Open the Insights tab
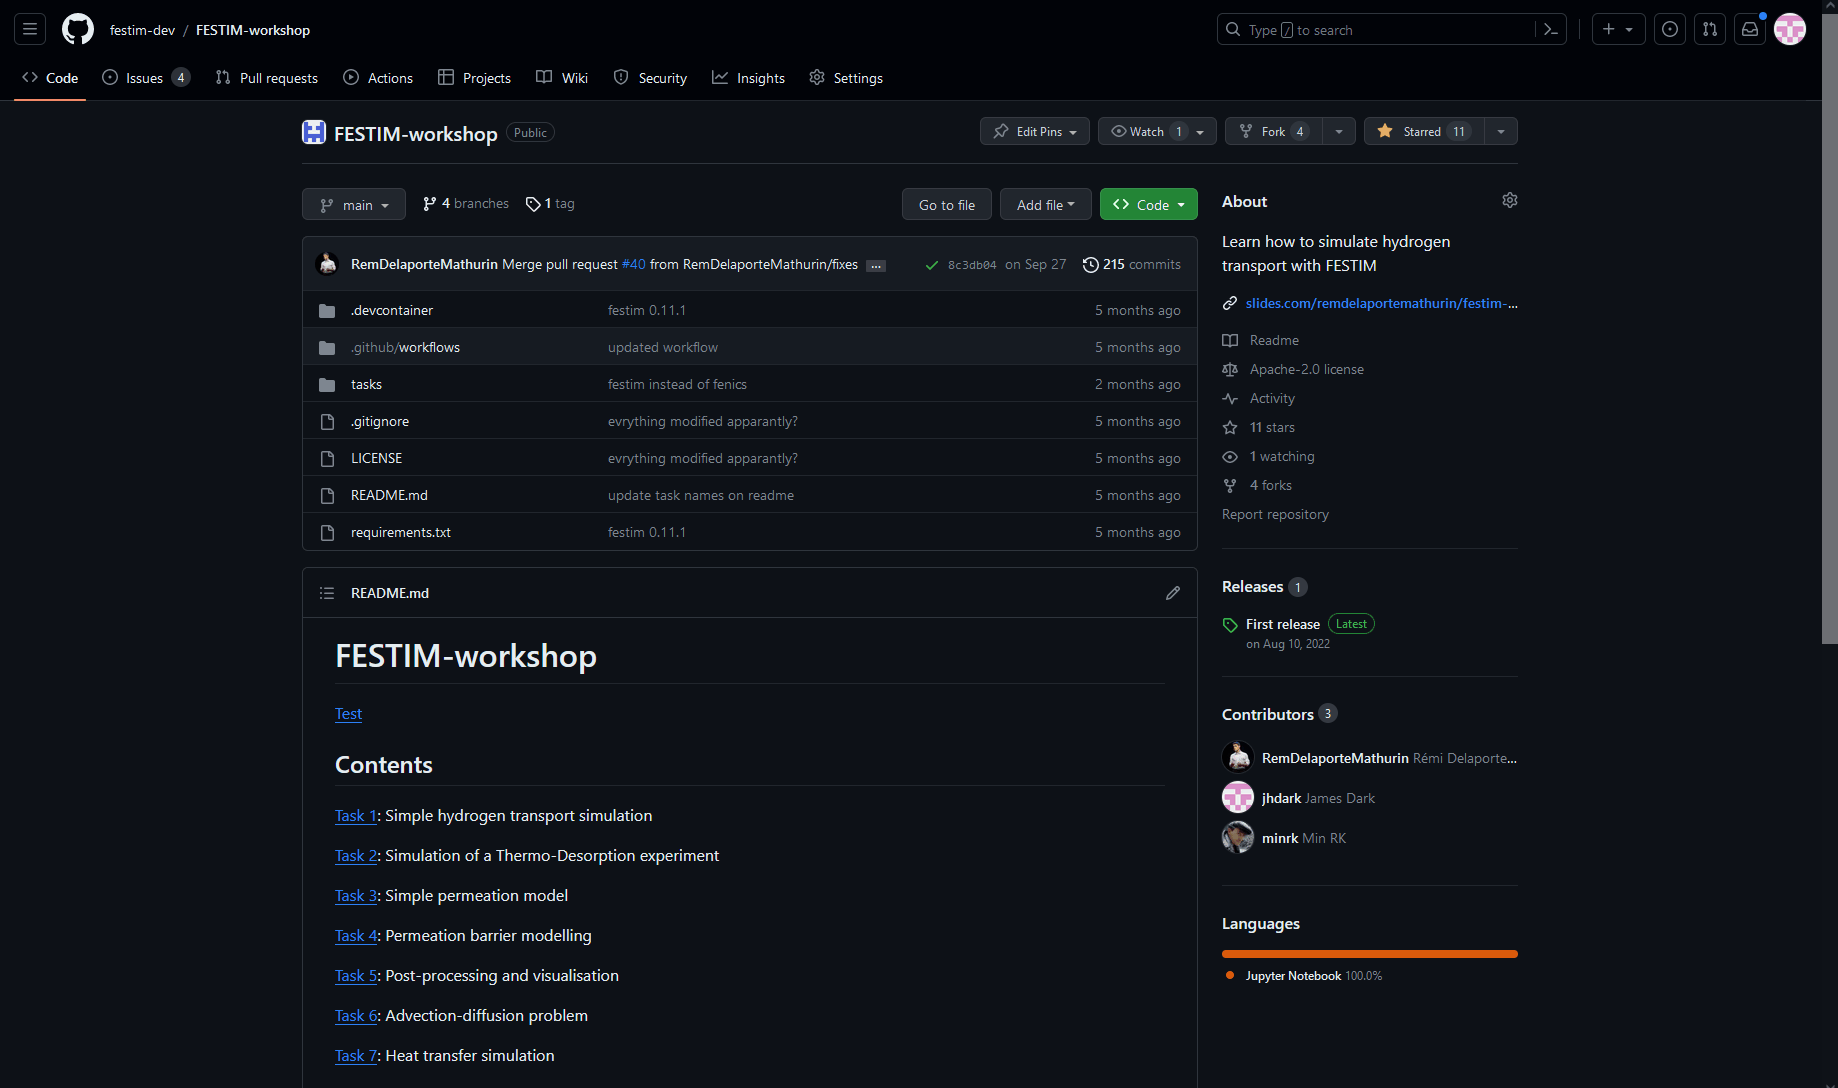The height and width of the screenshot is (1088, 1838). [x=748, y=78]
